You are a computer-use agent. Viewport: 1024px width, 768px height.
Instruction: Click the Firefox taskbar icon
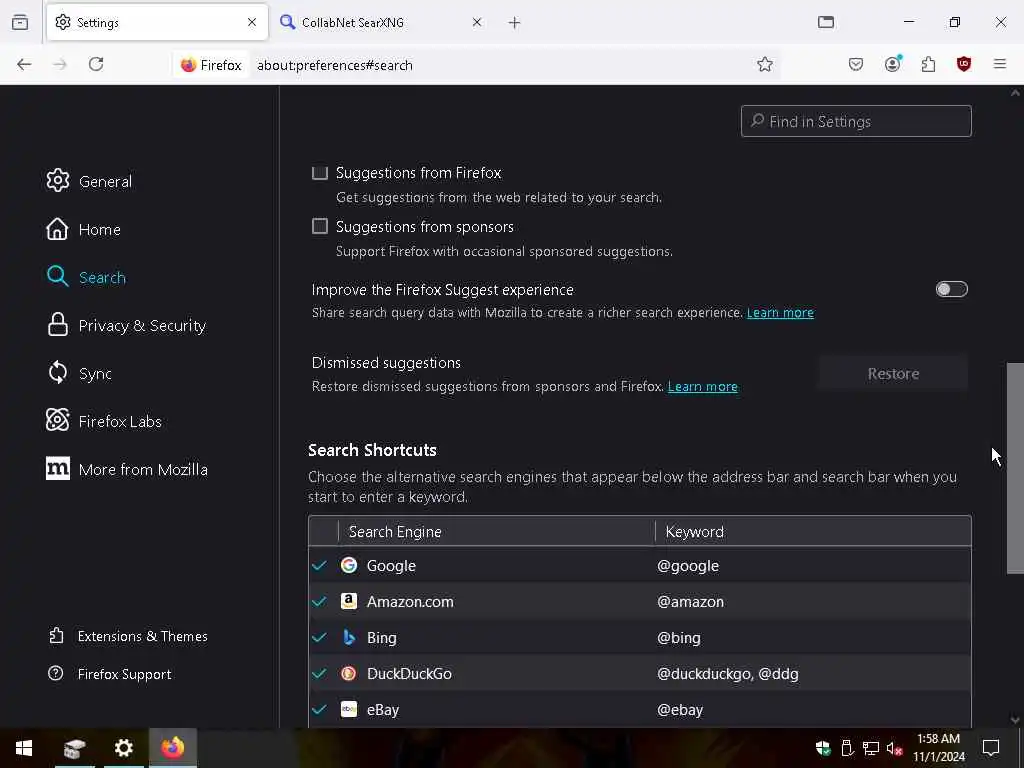[x=172, y=748]
